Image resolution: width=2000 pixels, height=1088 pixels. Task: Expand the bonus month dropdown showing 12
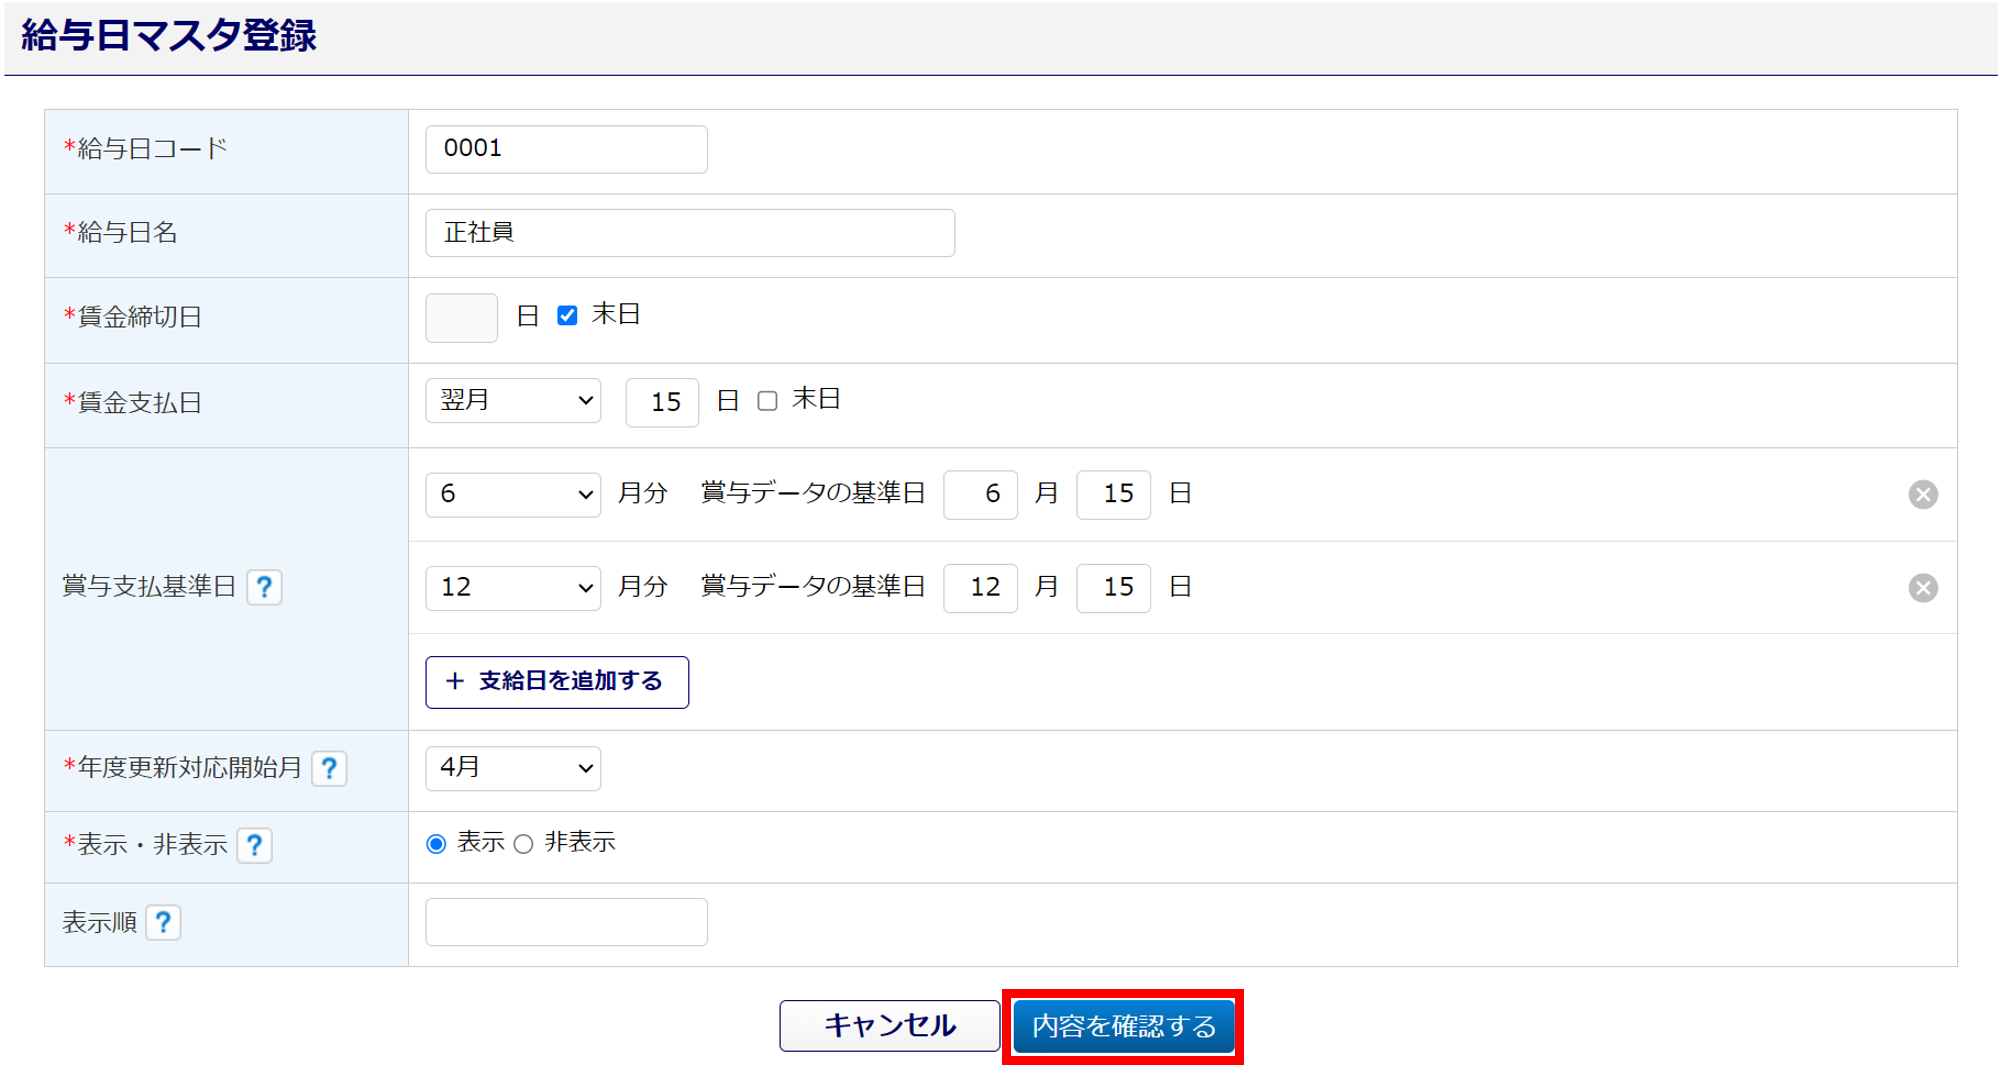click(513, 587)
